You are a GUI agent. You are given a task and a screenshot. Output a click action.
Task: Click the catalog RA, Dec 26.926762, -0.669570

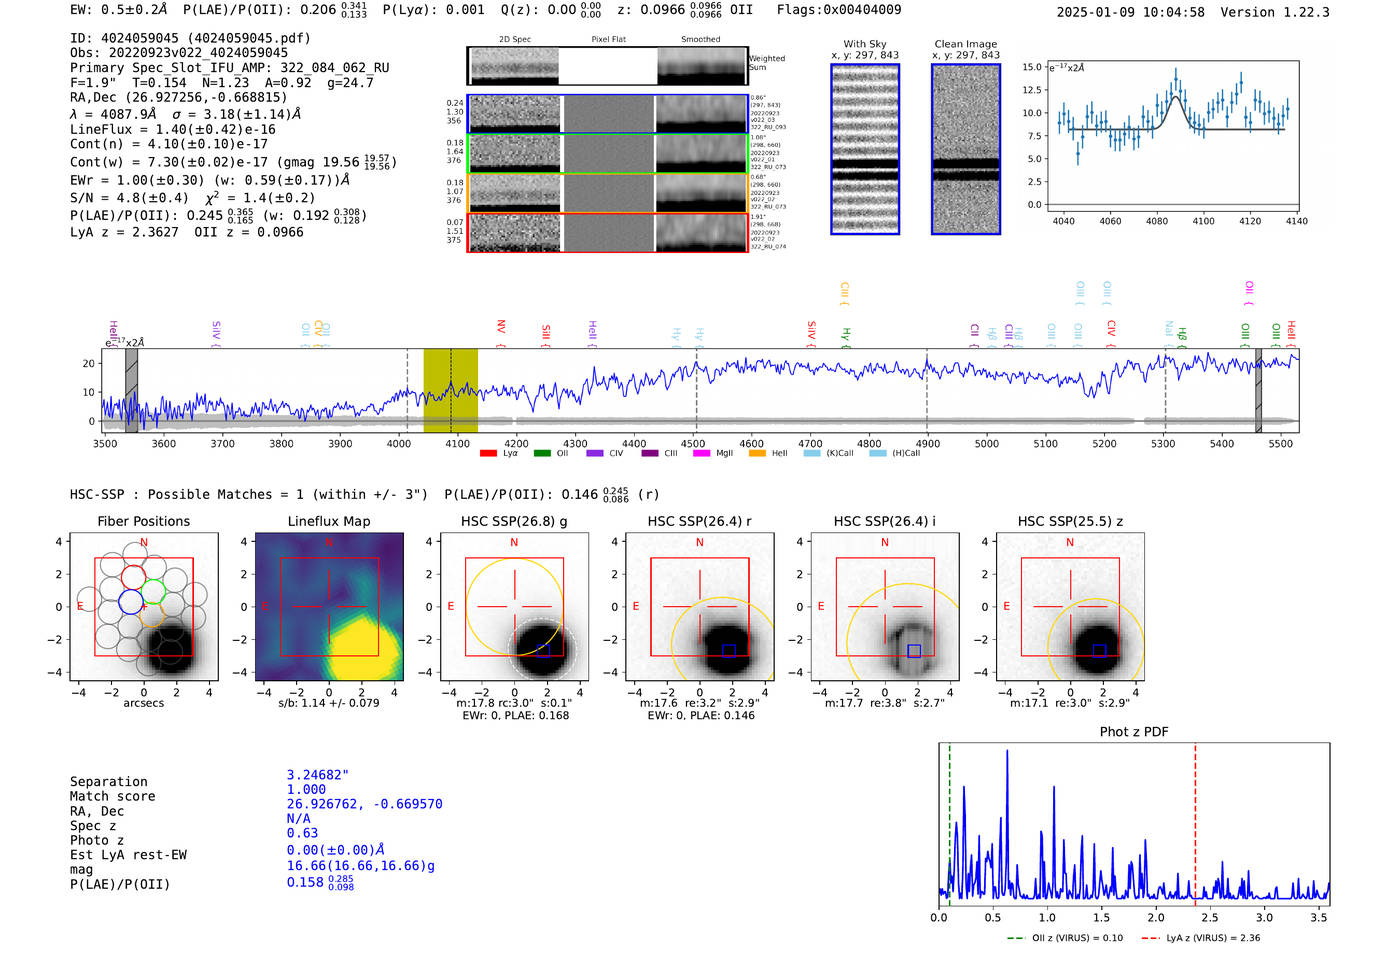click(x=364, y=804)
